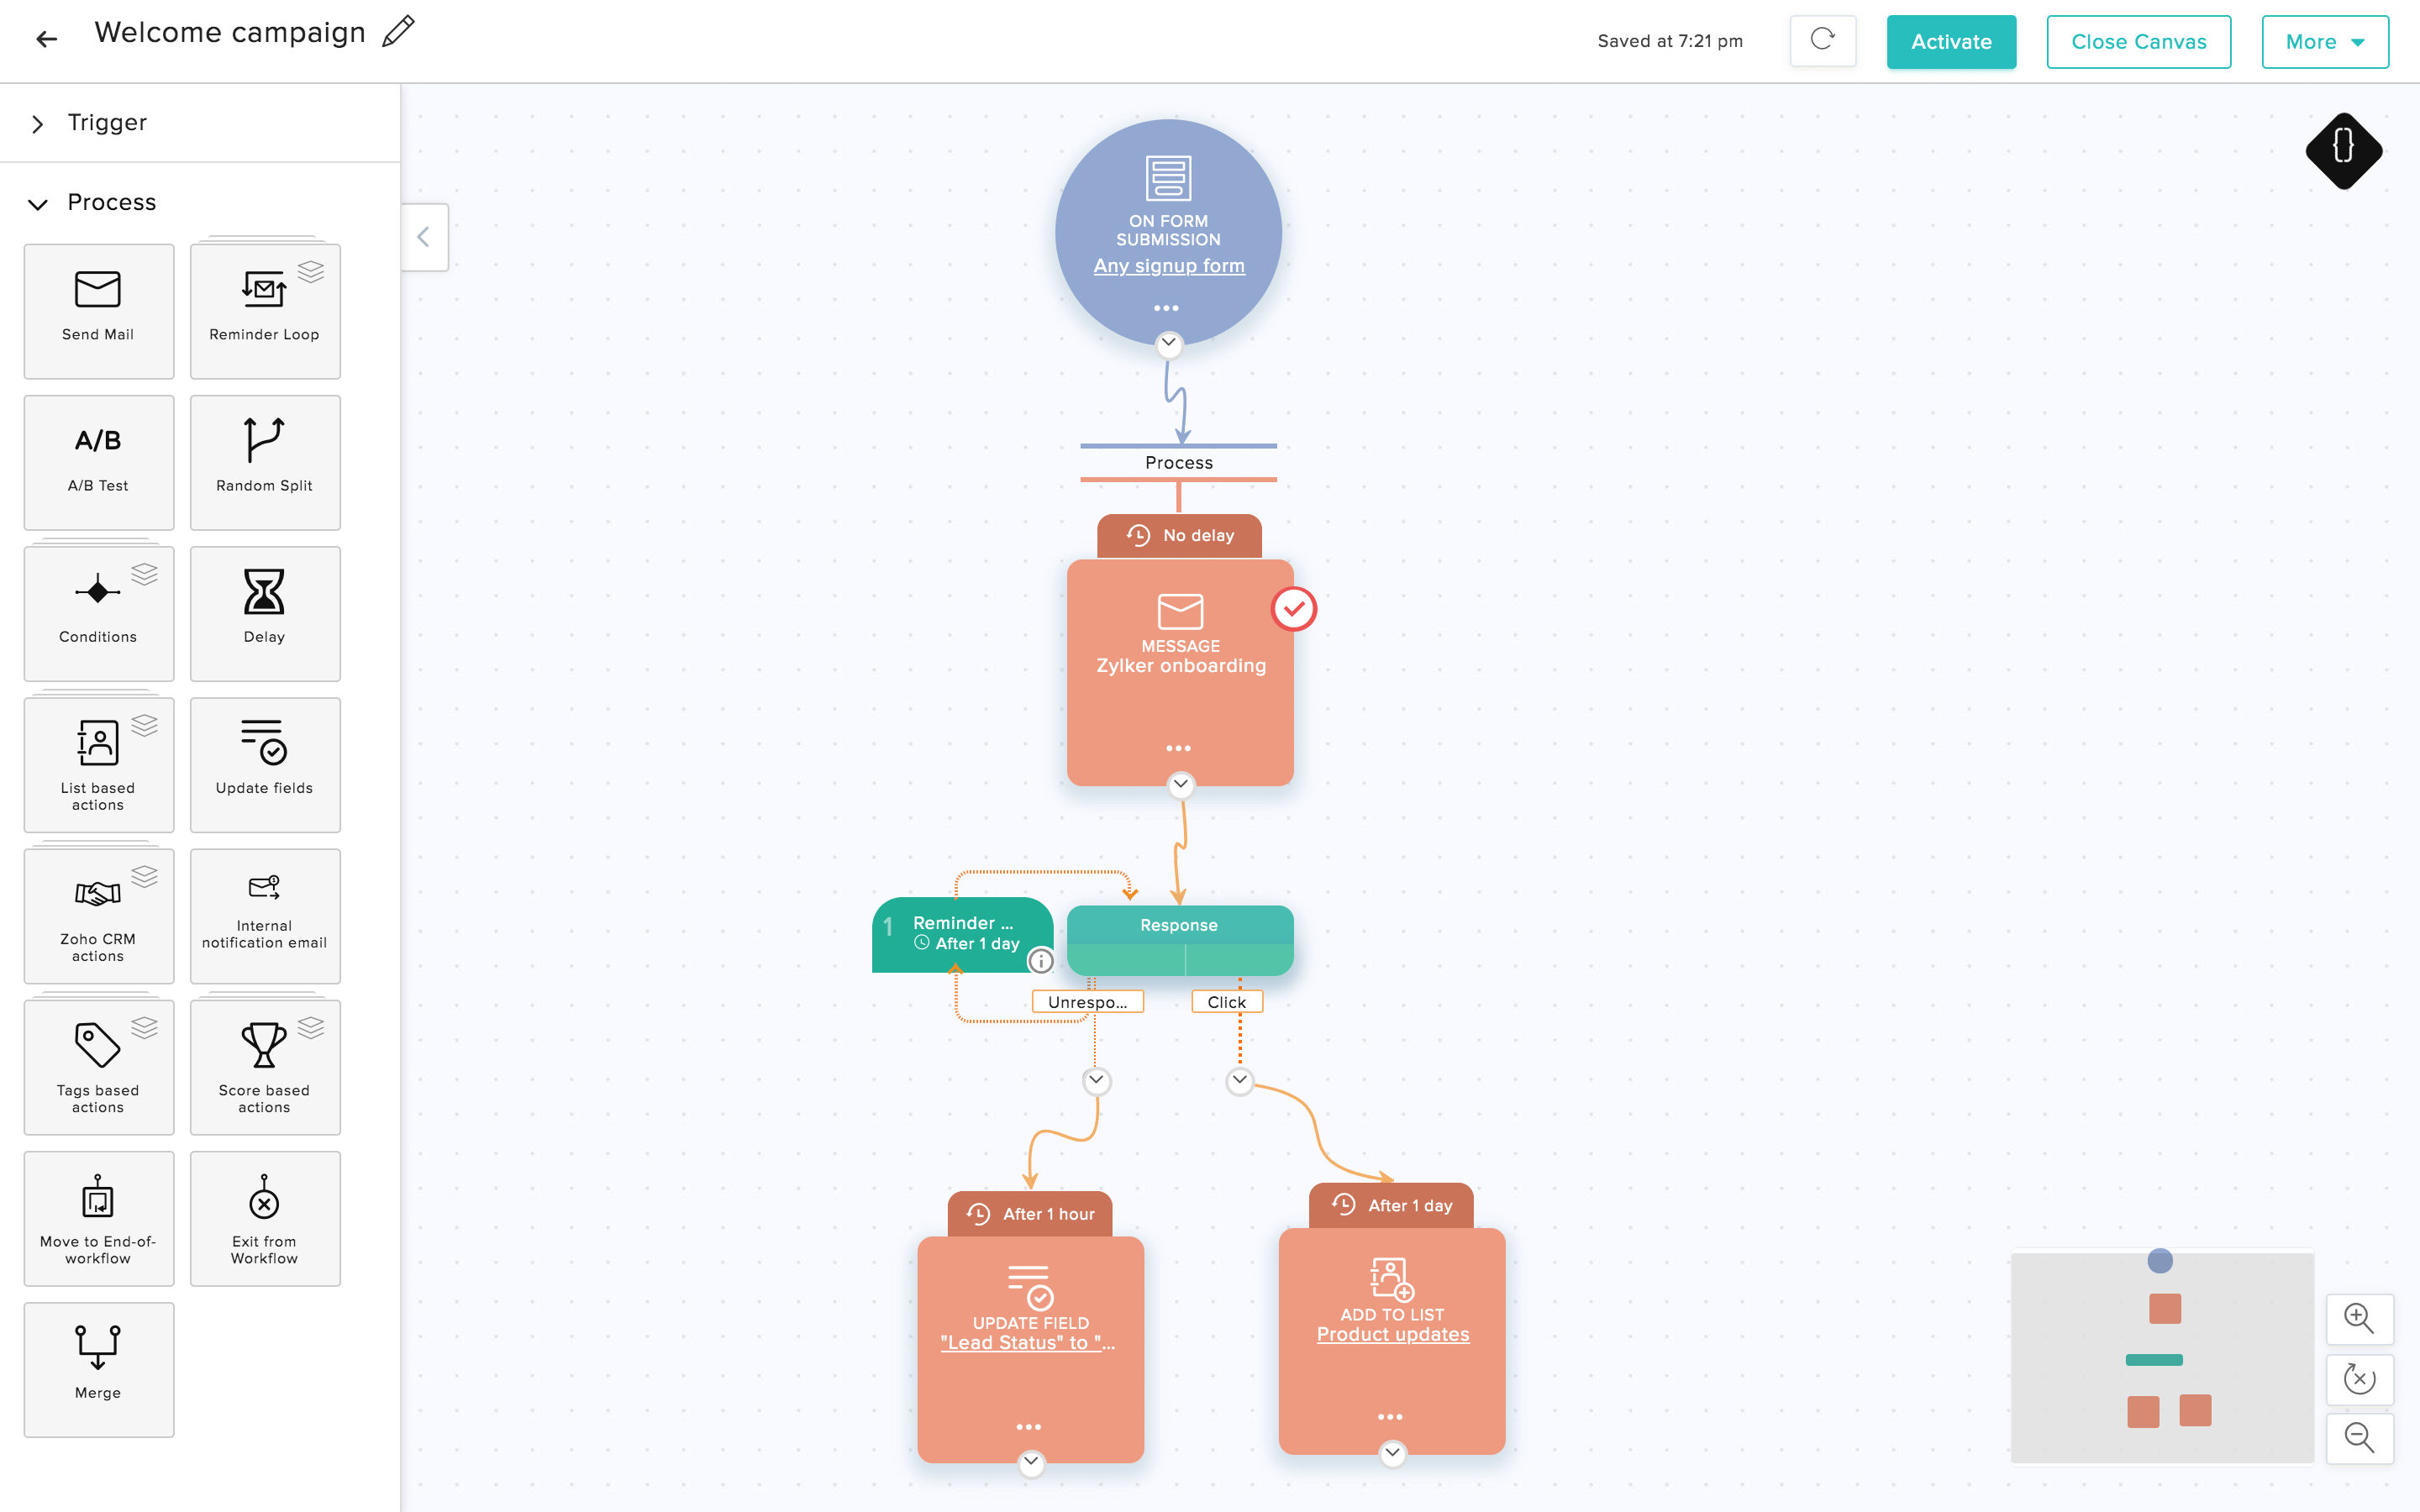Viewport: 2420px width, 1512px height.
Task: Open the Any signup form link
Action: [1168, 266]
